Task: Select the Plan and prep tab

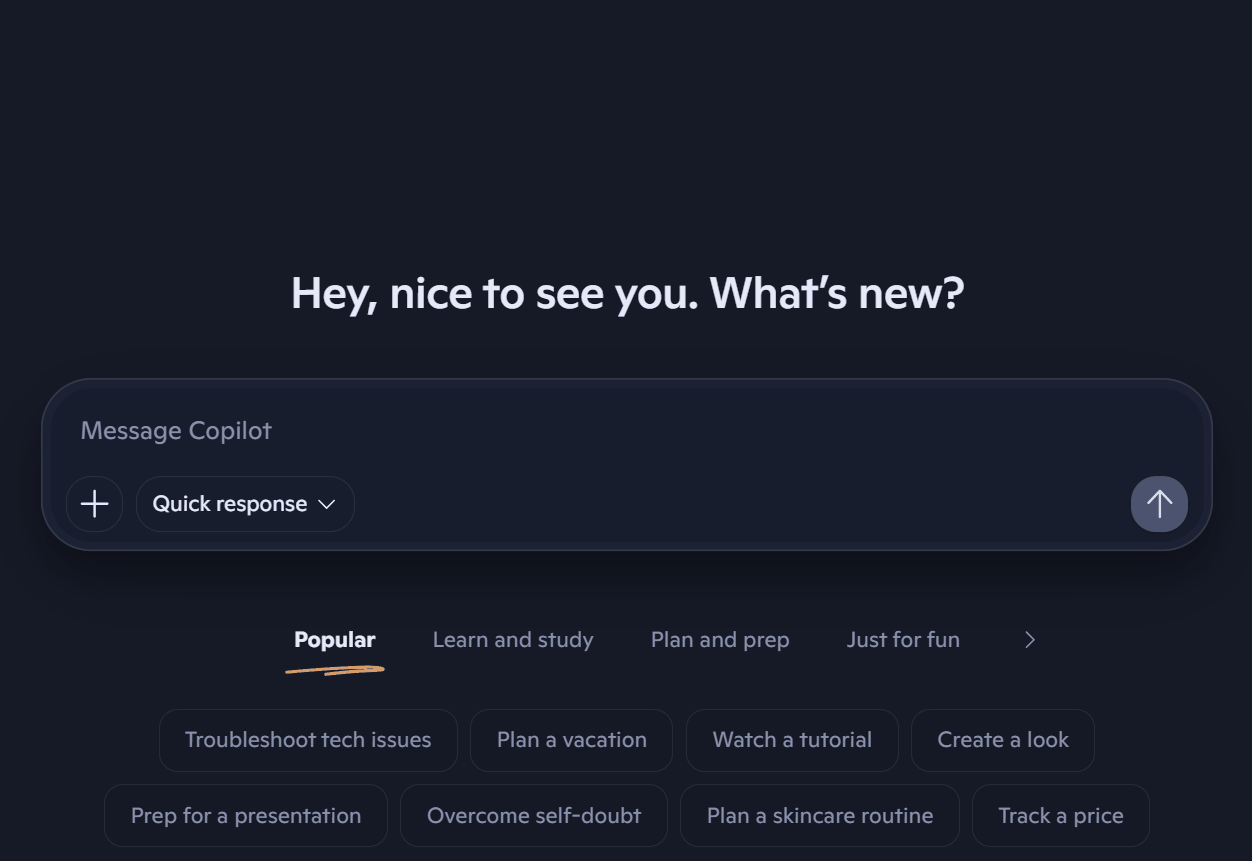Action: click(x=720, y=640)
